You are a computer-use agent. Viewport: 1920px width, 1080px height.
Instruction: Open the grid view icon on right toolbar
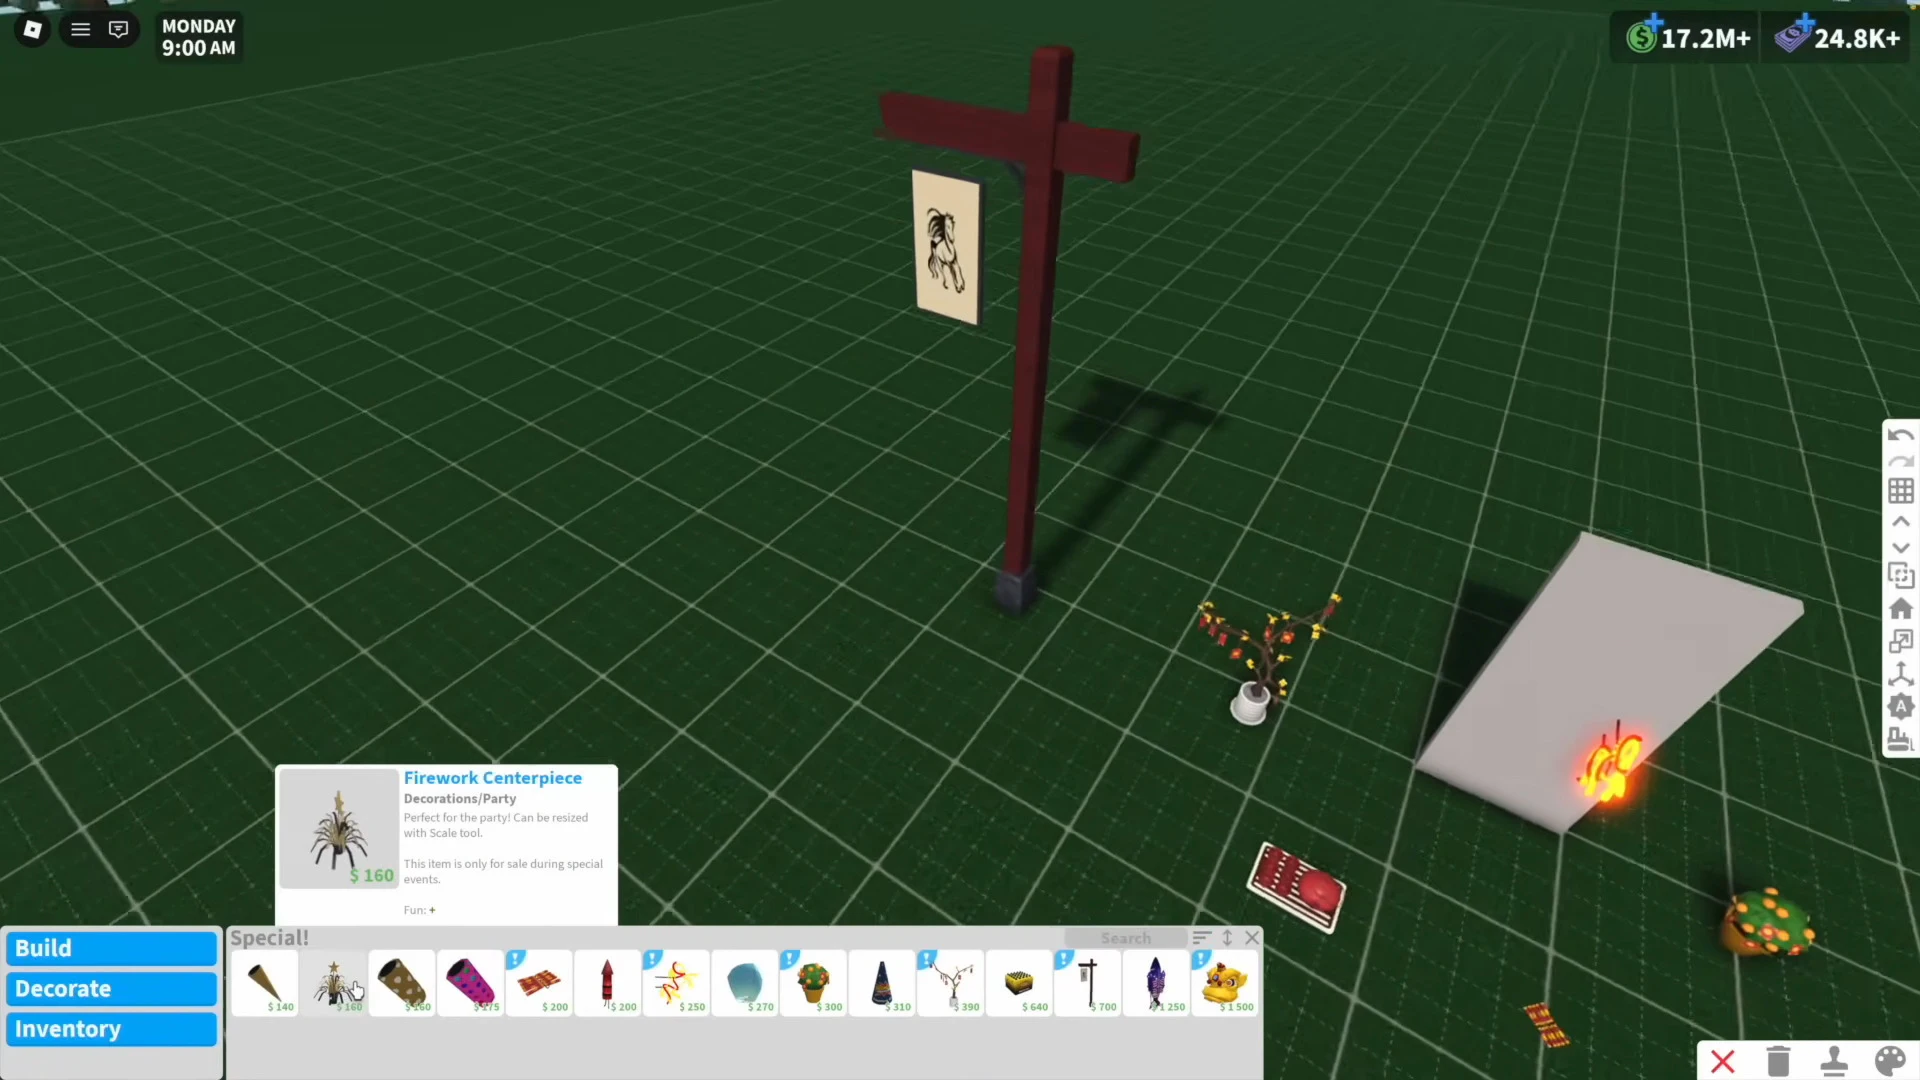[x=1900, y=491]
